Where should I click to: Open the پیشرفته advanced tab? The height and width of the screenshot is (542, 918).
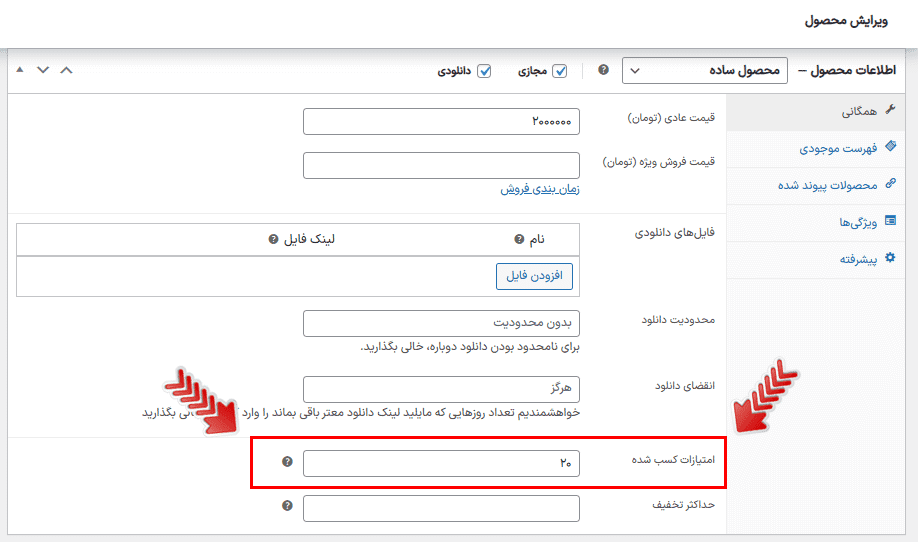pos(816,259)
